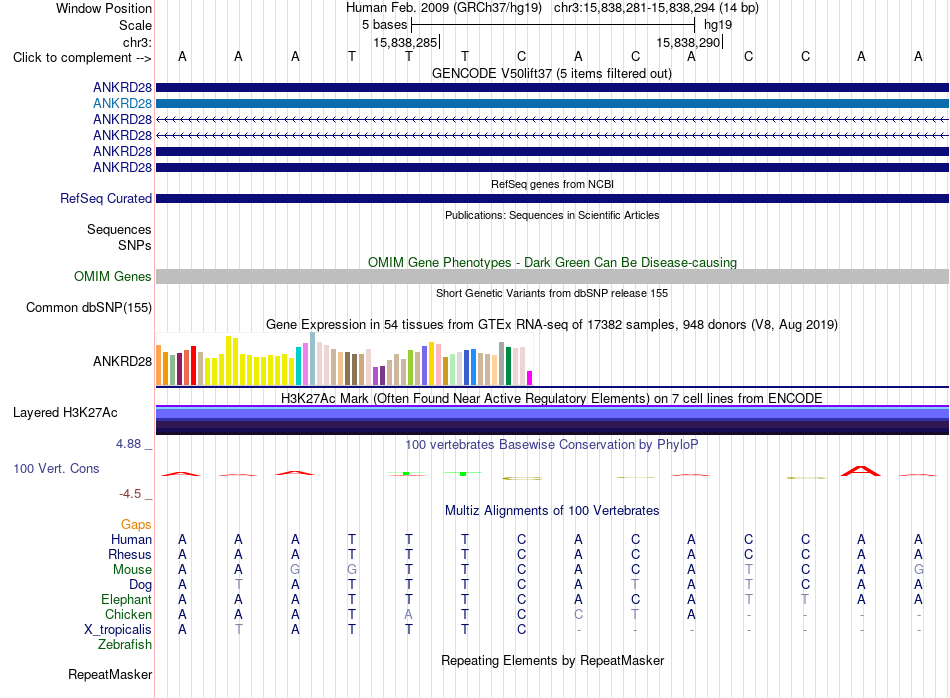950x698 pixels.
Task: Click the light-blue ANKRD28 transcript bar
Action: pos(552,104)
